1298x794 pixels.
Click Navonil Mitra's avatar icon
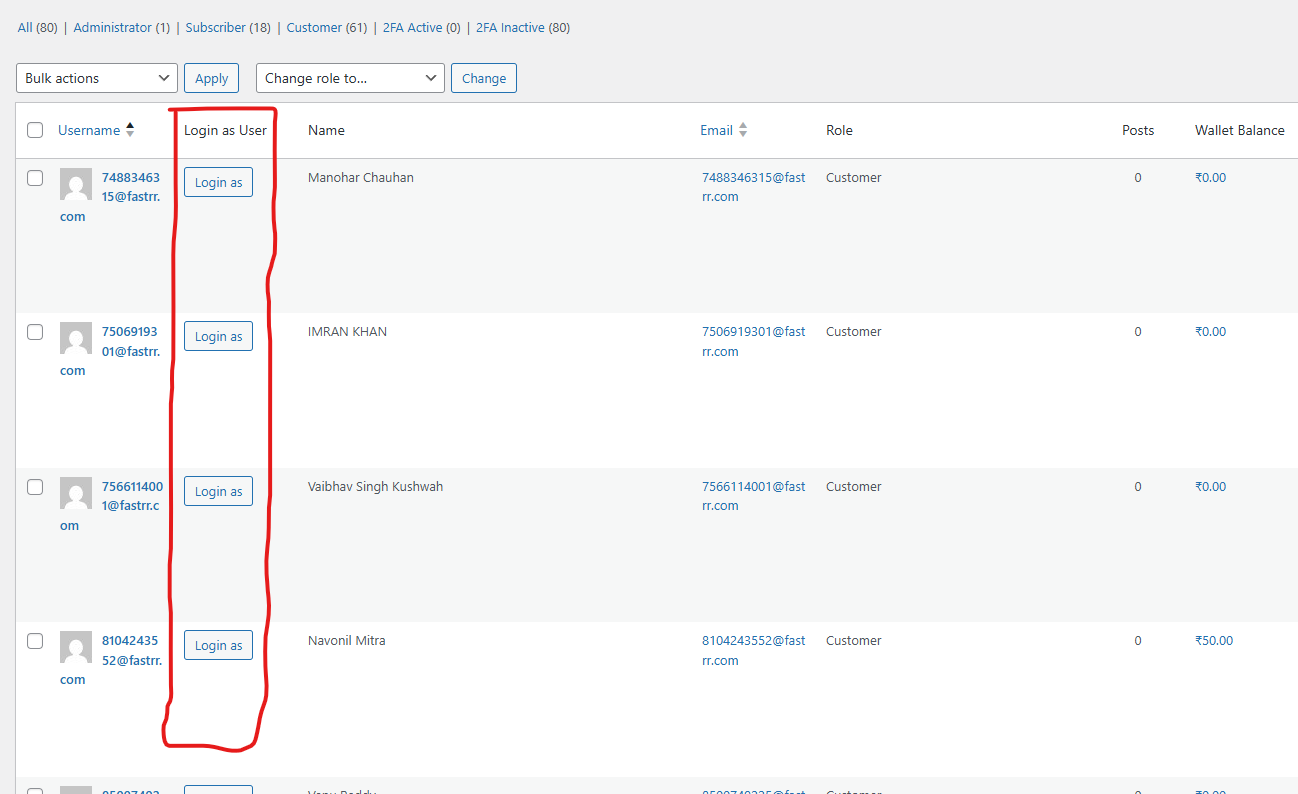(76, 647)
